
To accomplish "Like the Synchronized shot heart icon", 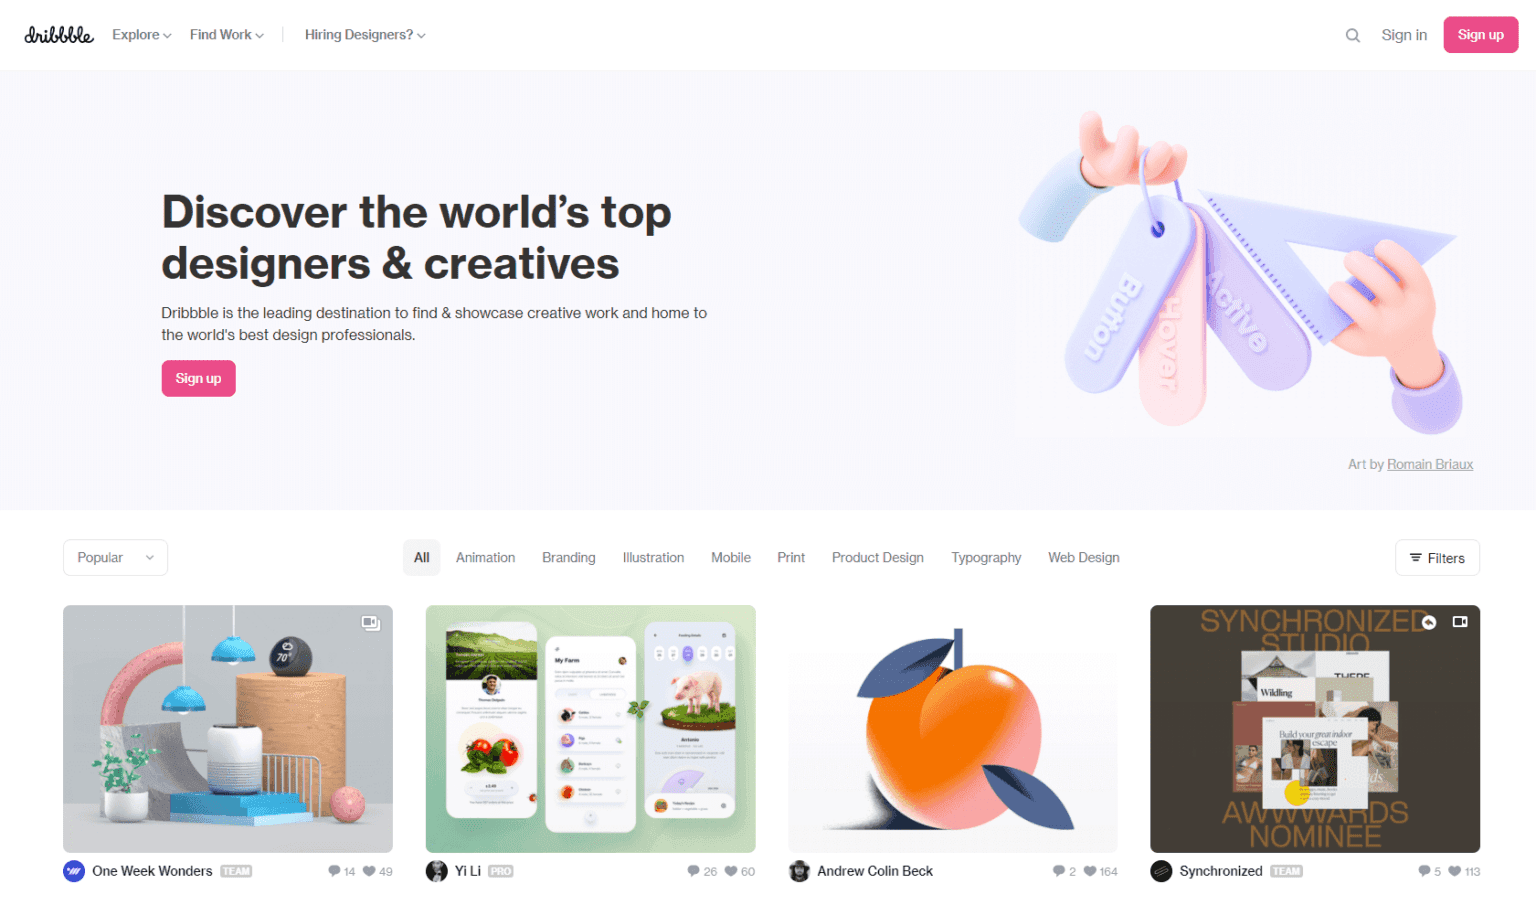I will click(x=1454, y=871).
